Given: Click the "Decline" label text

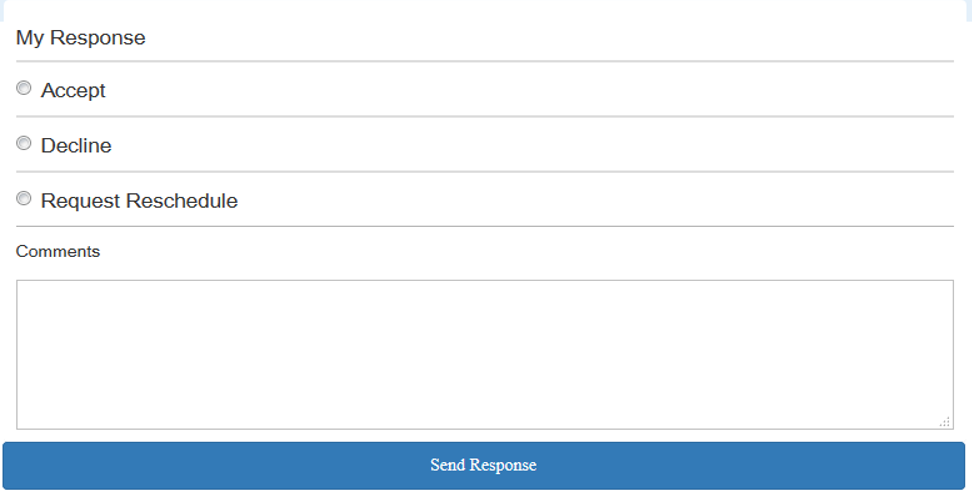Looking at the screenshot, I should 76,146.
